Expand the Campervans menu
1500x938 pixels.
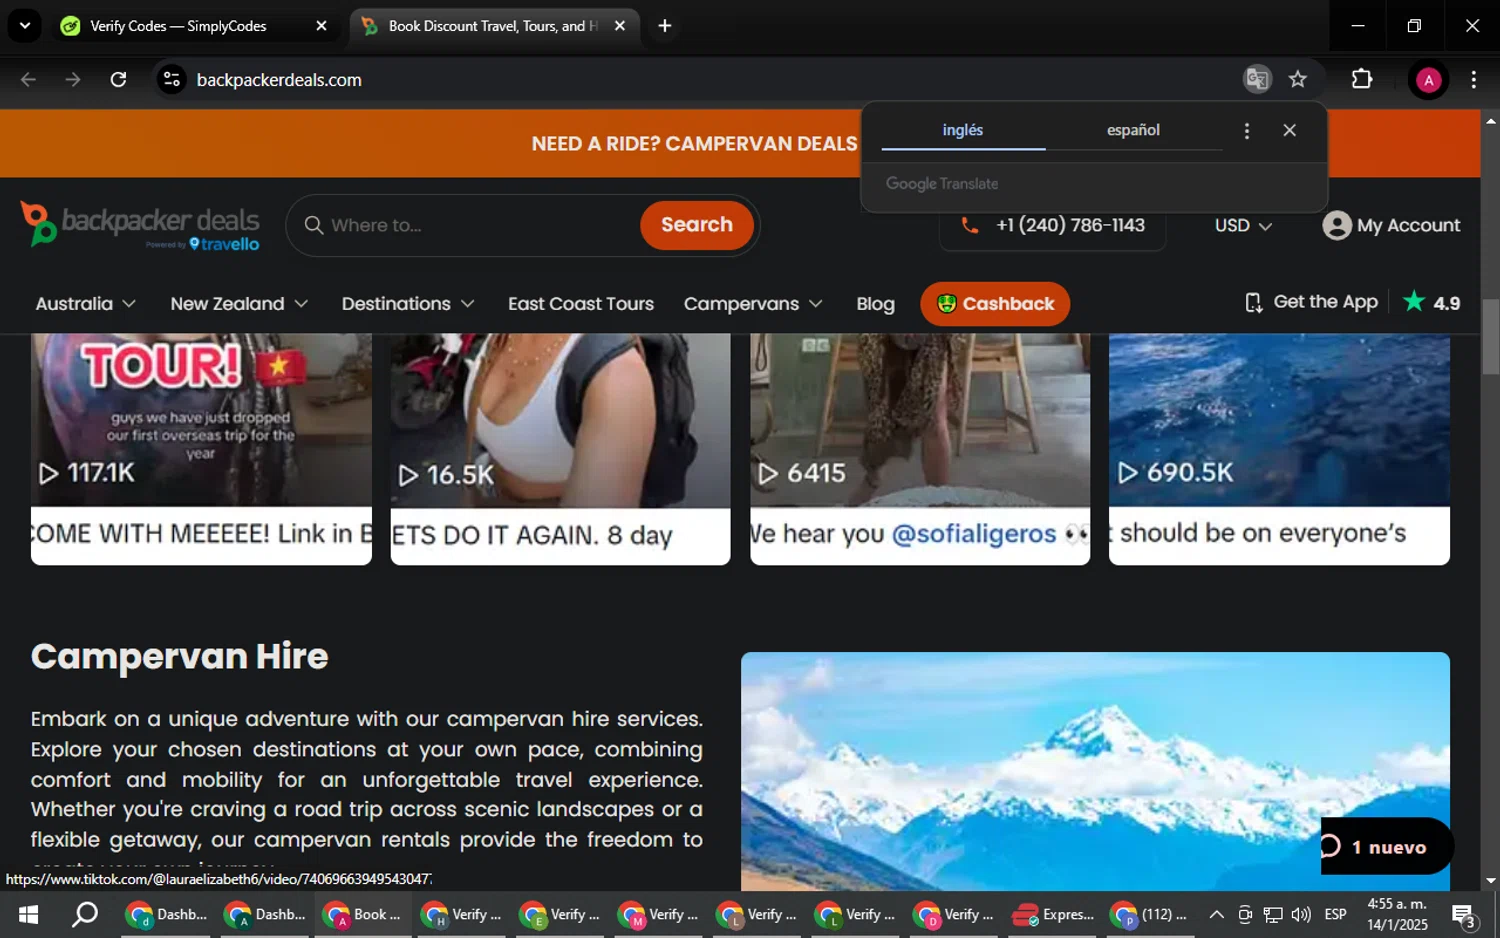753,304
